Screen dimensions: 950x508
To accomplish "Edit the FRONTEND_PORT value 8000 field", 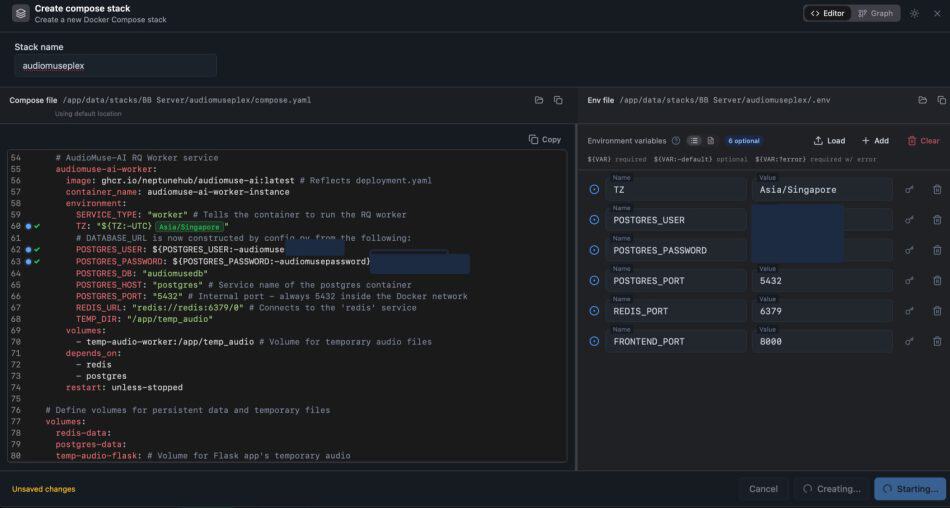I will 822,341.
